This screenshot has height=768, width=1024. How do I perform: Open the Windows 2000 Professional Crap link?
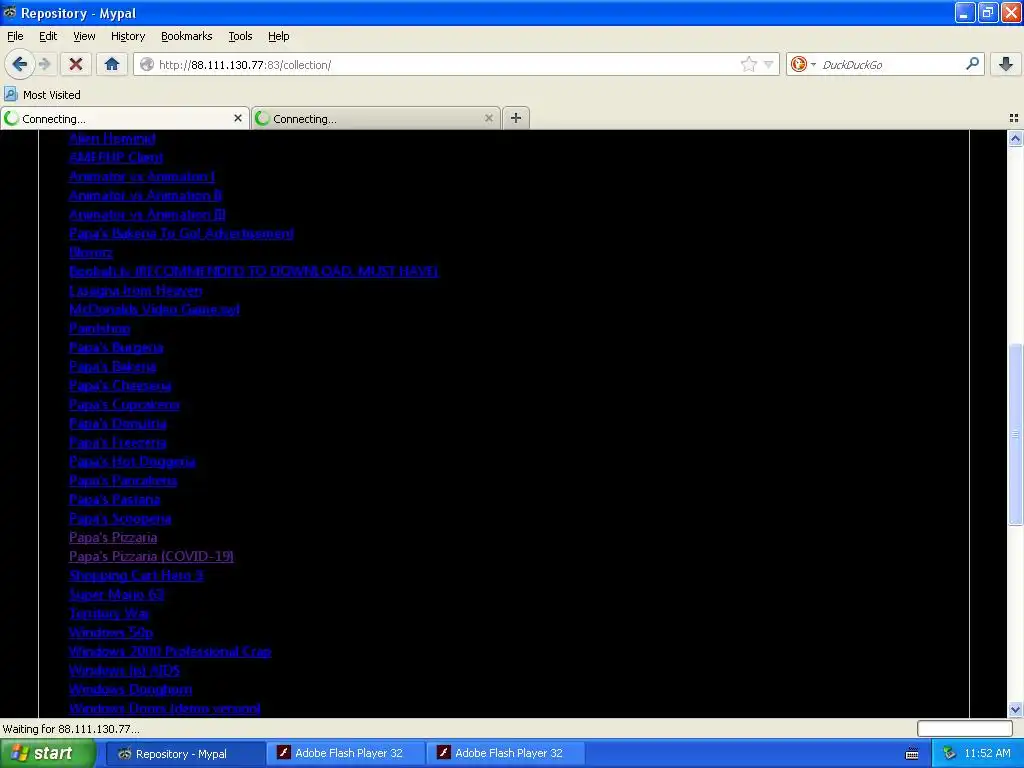170,651
